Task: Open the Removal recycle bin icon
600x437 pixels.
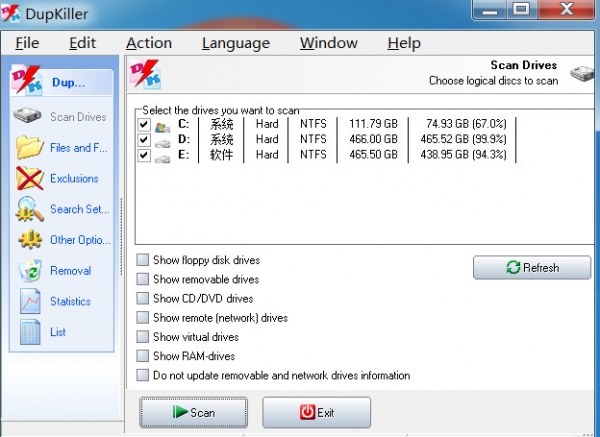Action: (x=29, y=271)
